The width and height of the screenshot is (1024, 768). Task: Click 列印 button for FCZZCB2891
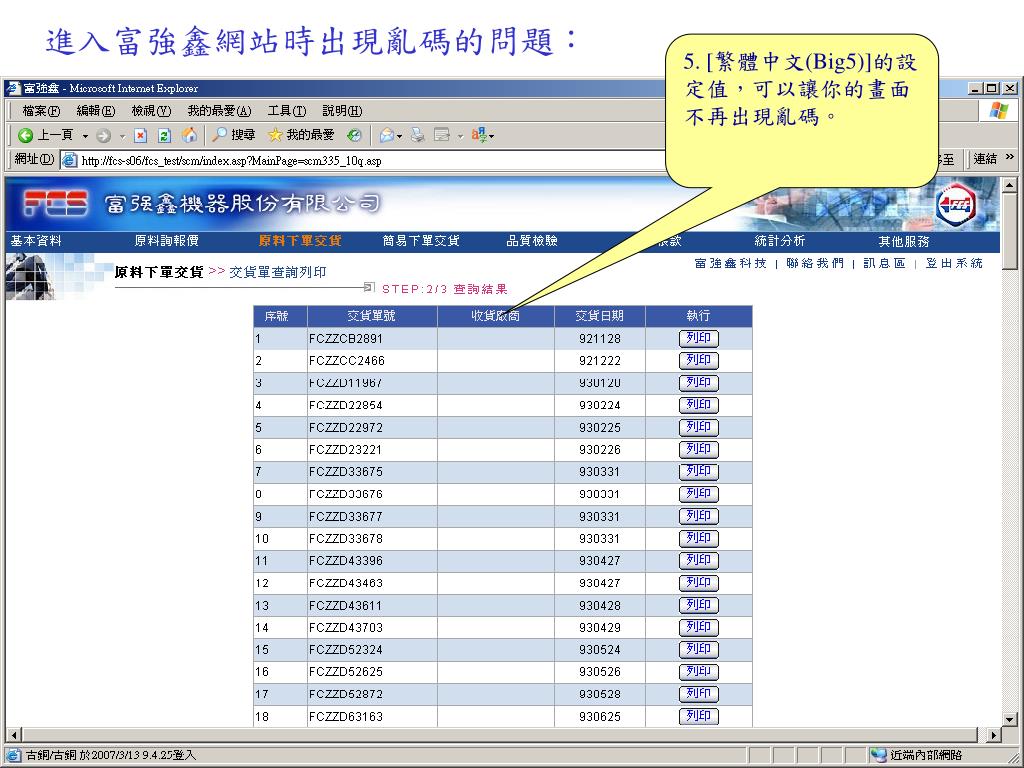tap(698, 338)
